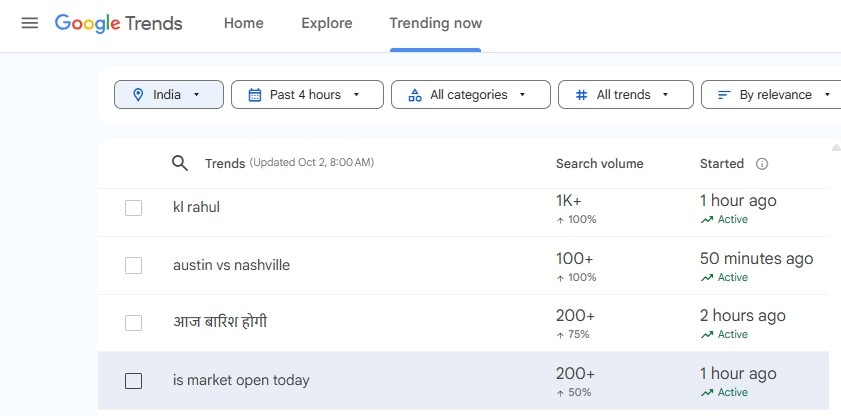This screenshot has width=841, height=416.
Task: Open the kl rahul trend
Action: pos(197,208)
